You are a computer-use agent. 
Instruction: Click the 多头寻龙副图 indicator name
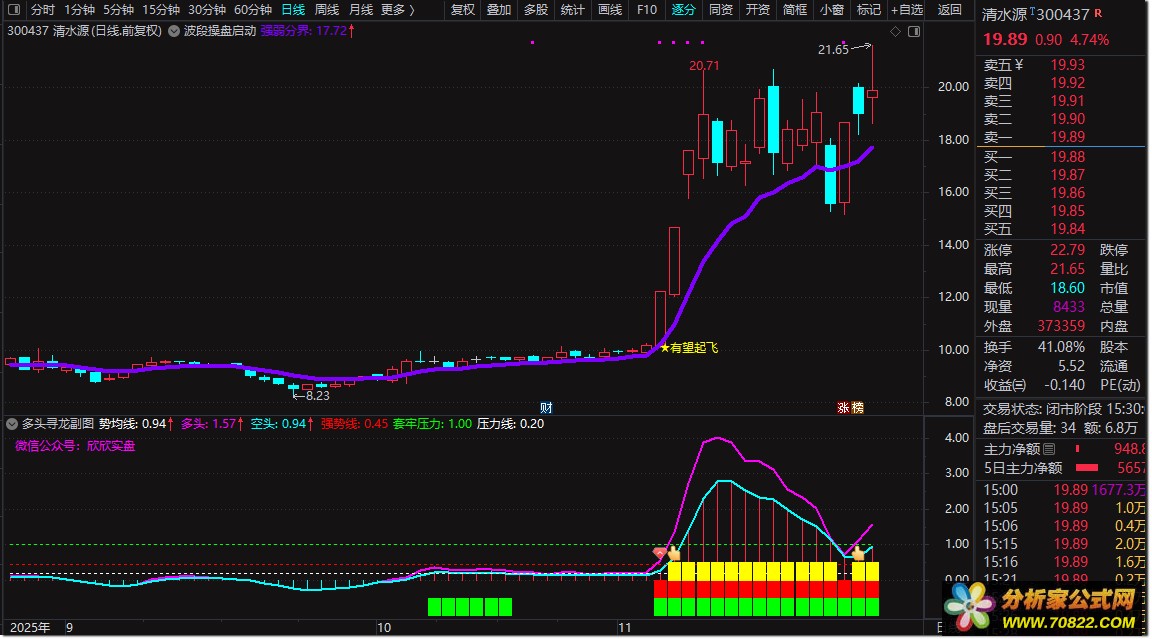[x=58, y=424]
